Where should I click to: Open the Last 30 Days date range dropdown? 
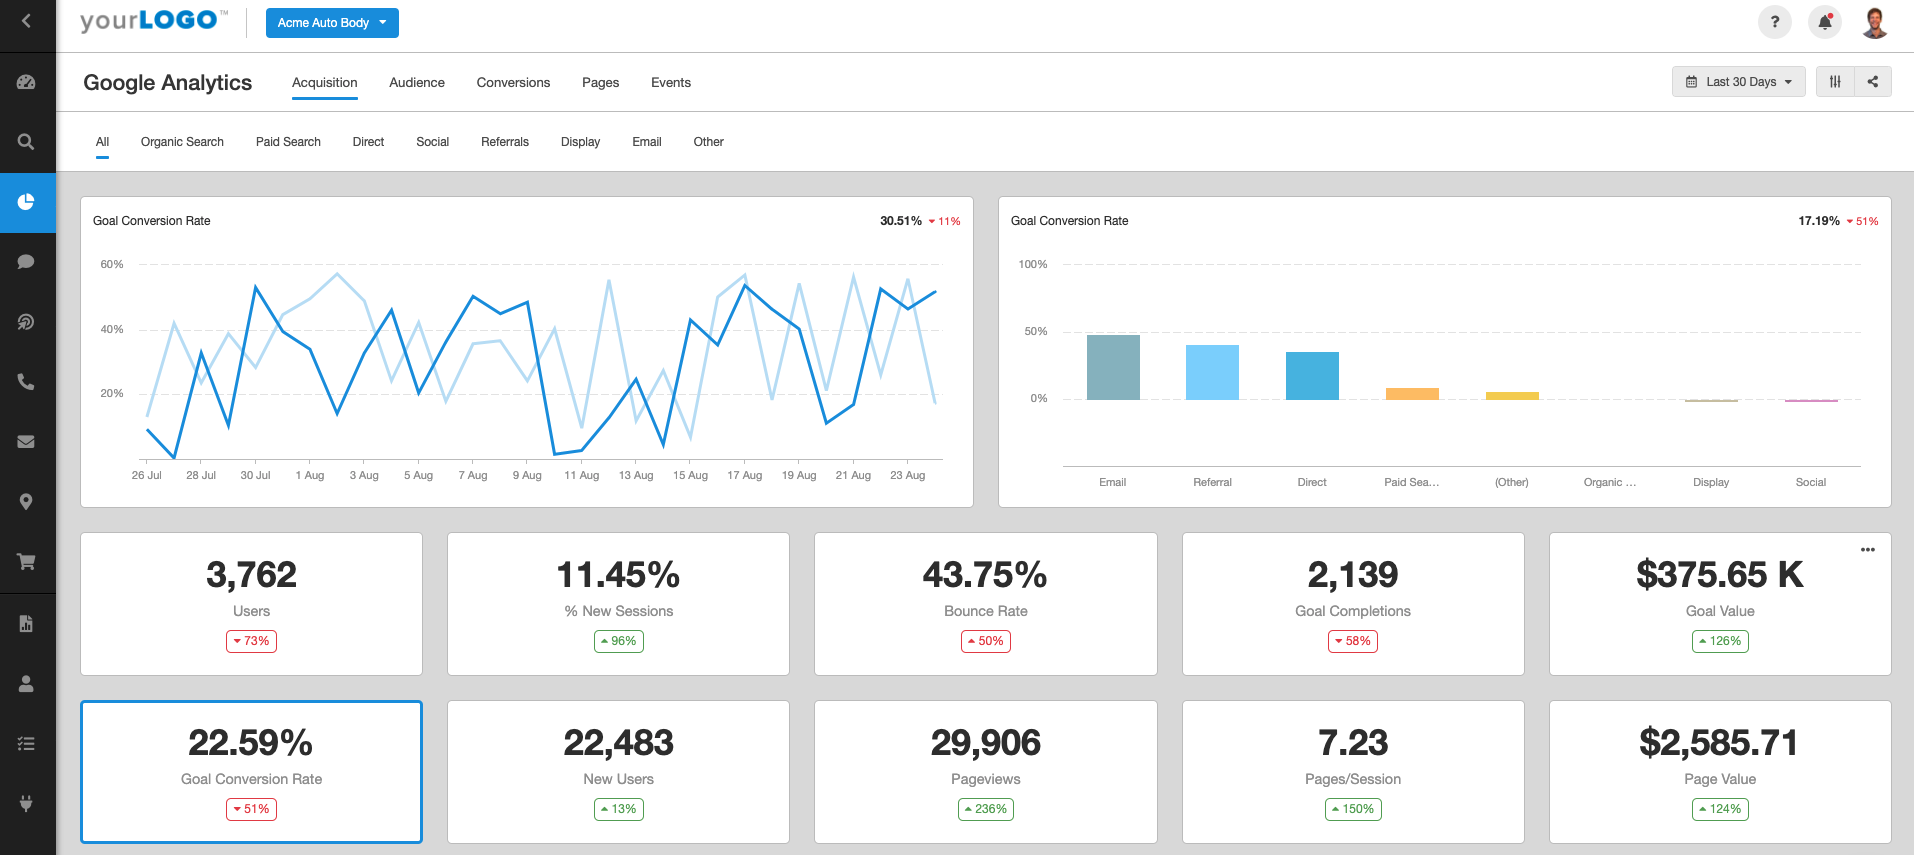point(1738,82)
